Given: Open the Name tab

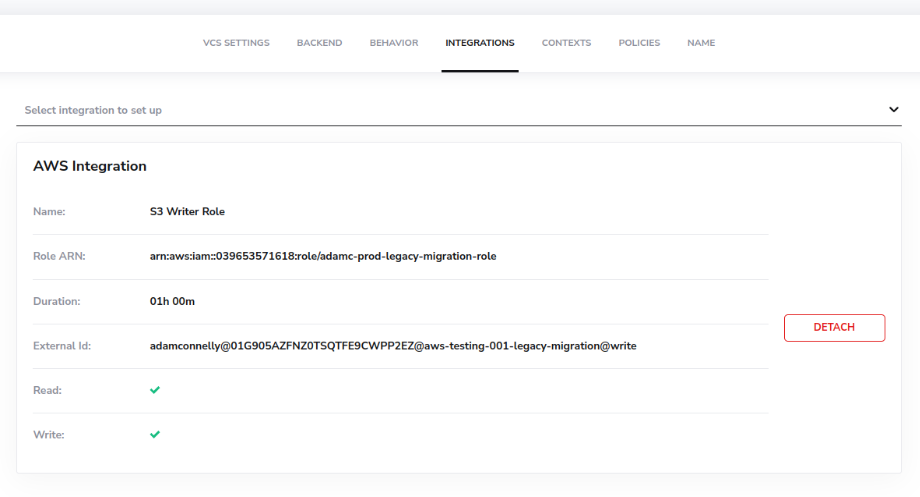Looking at the screenshot, I should point(701,43).
